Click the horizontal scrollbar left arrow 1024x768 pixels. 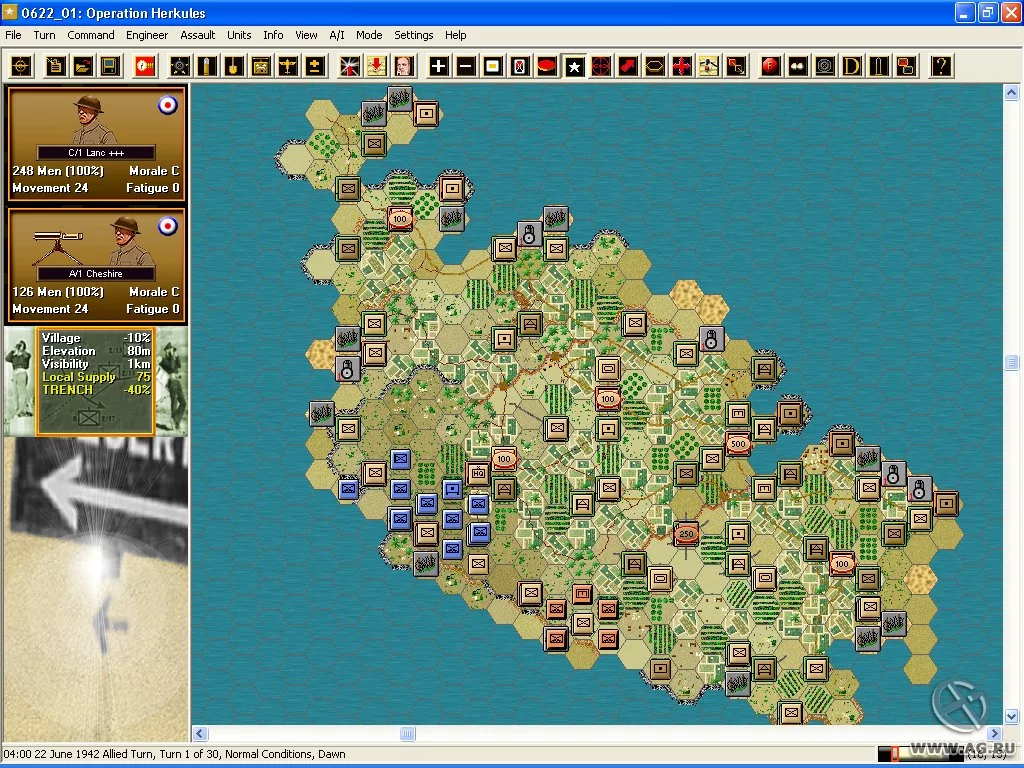[200, 733]
